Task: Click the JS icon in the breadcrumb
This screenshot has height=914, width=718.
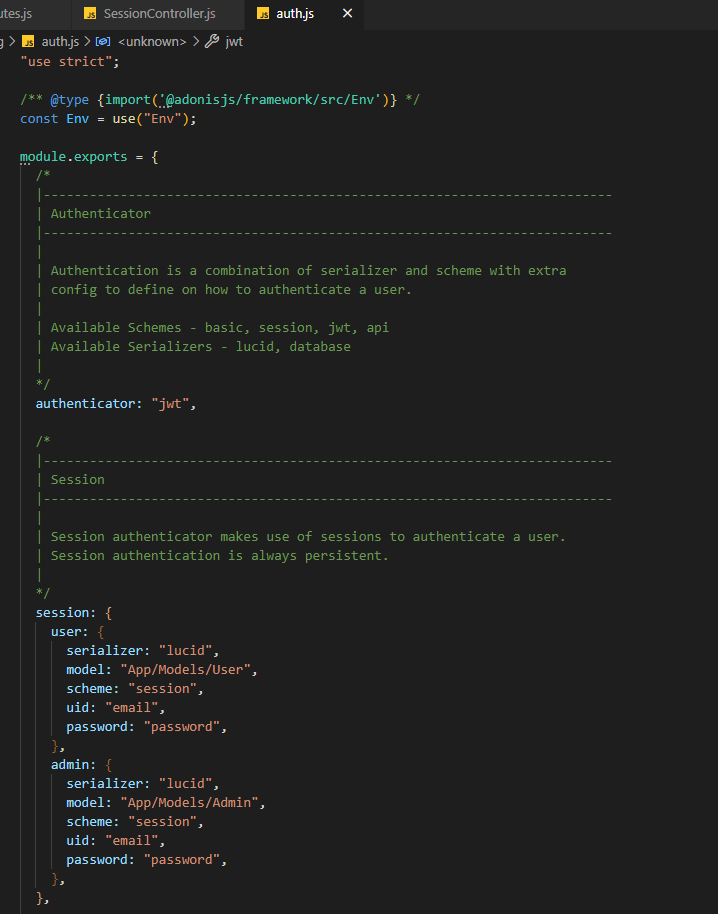Action: pos(28,42)
